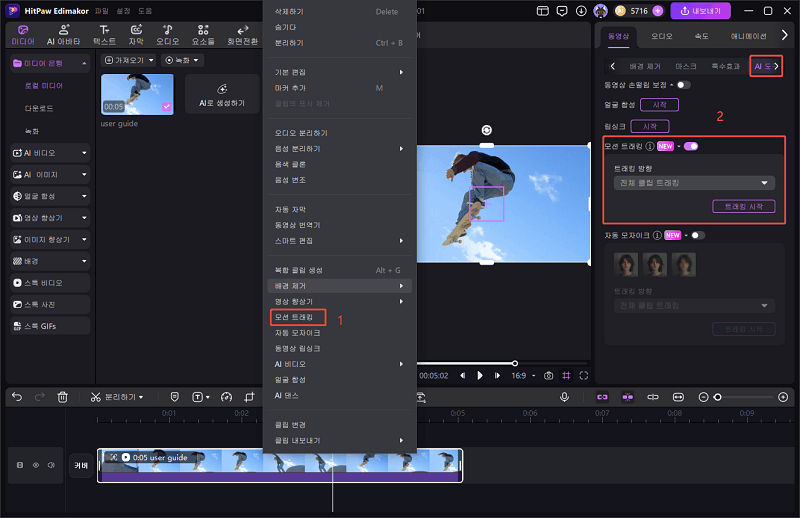Open the AI 아바타 (AI Avatar) tool

63,35
